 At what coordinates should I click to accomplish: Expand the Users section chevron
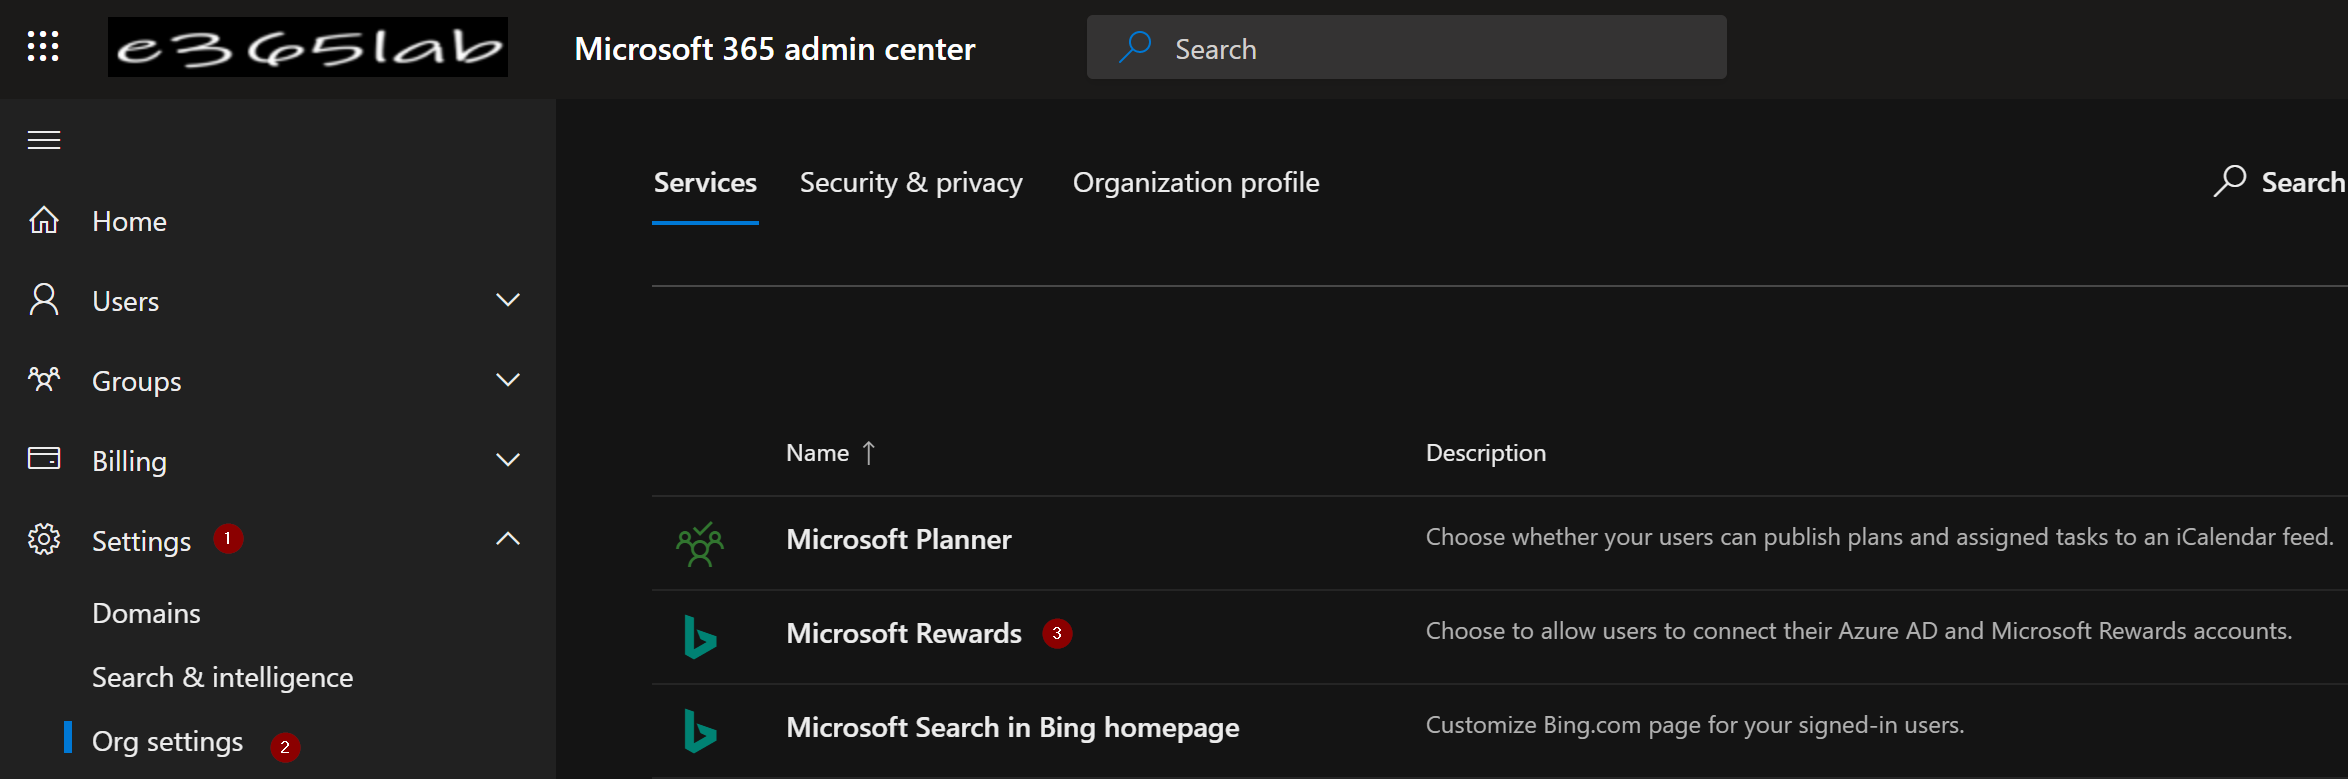pyautogui.click(x=508, y=300)
